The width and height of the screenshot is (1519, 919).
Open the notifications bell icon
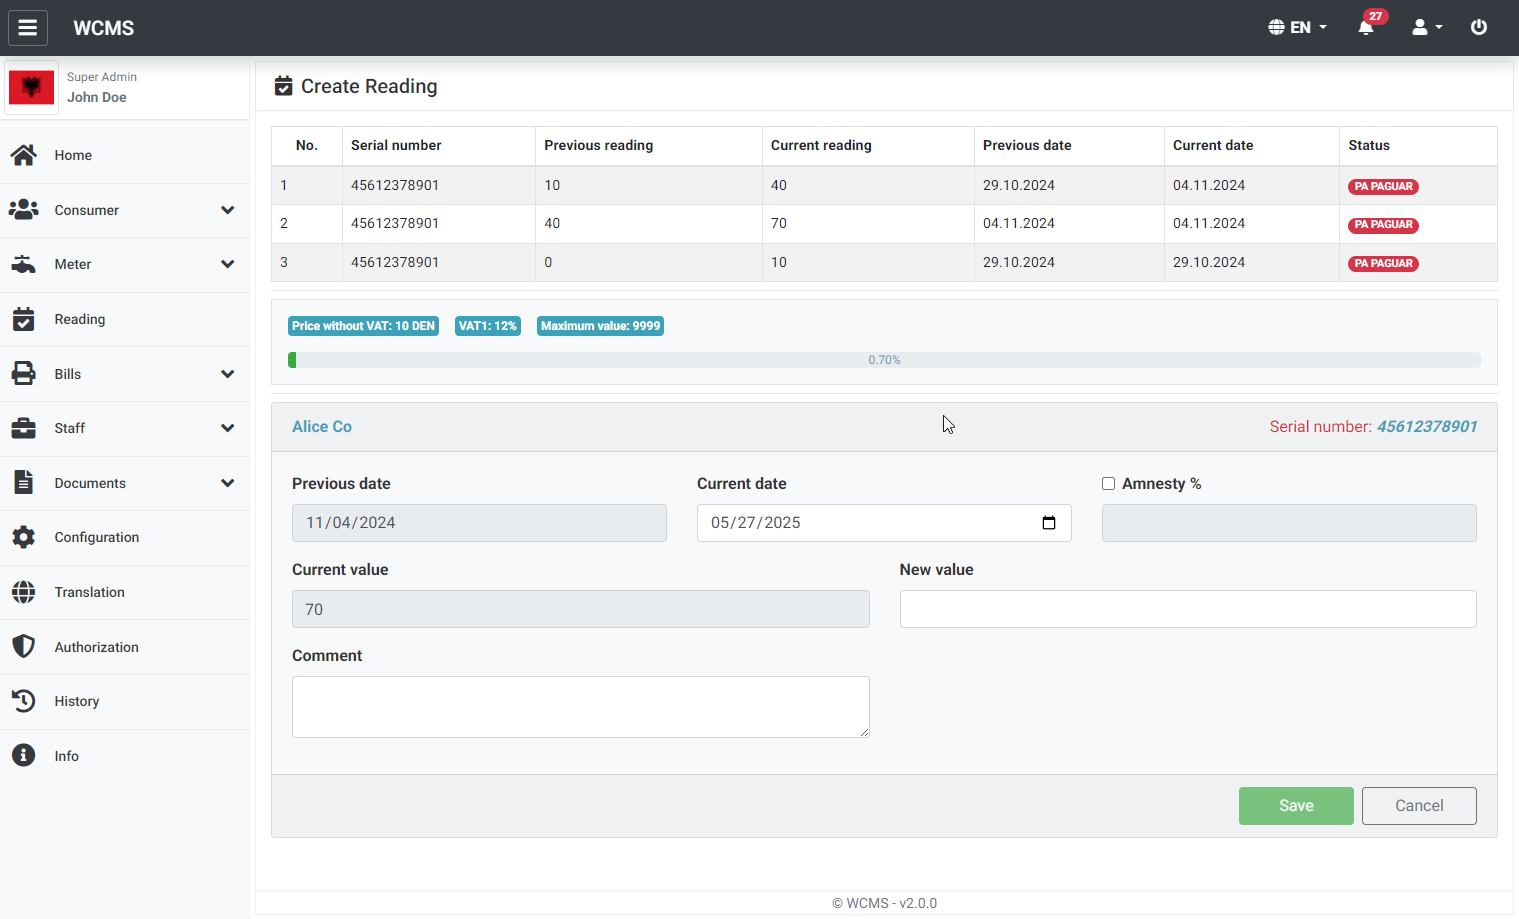1365,28
